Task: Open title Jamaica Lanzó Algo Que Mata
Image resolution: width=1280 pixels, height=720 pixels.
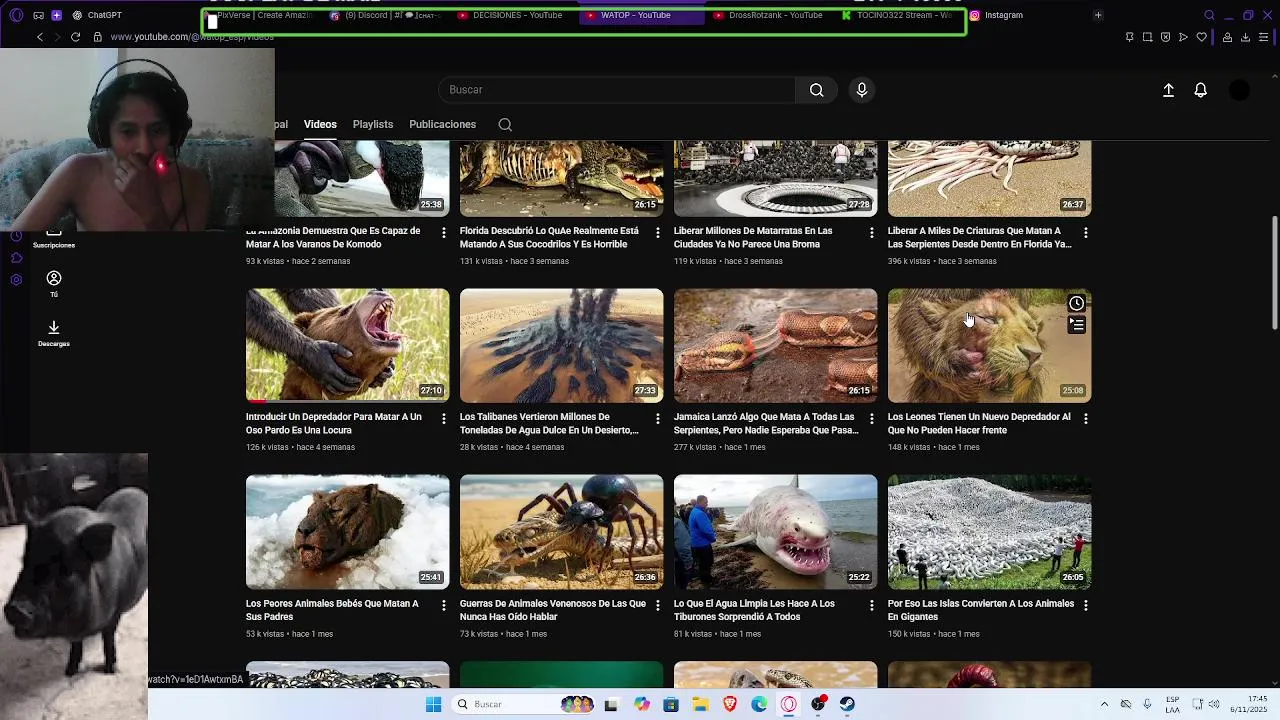Action: point(766,423)
